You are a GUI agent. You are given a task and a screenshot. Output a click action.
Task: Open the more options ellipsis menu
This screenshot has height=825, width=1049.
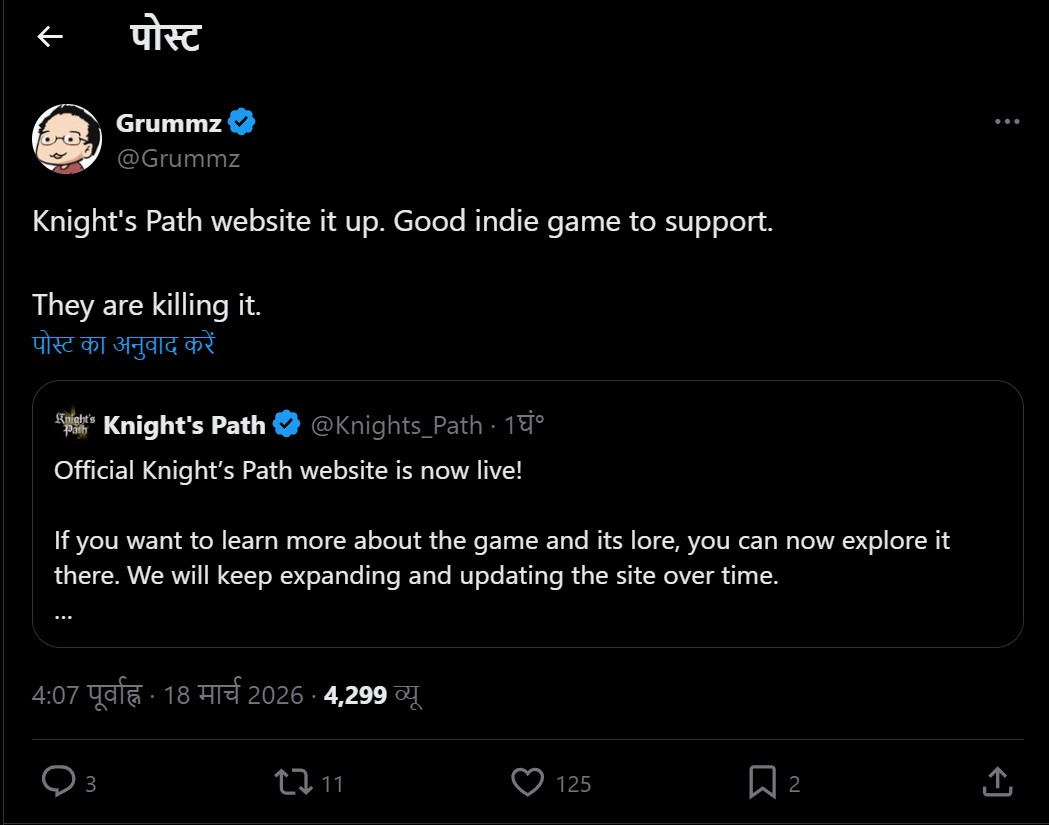point(1006,122)
